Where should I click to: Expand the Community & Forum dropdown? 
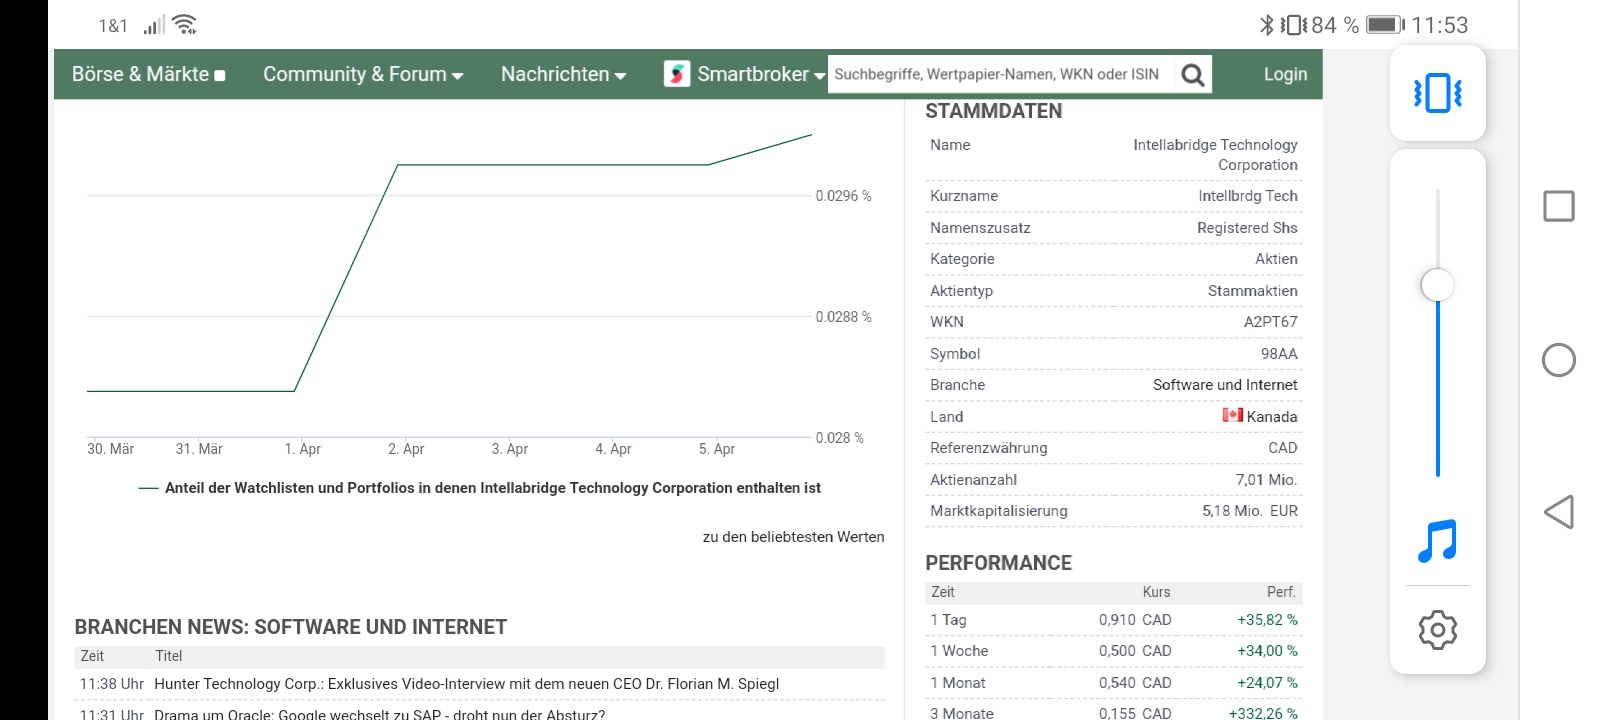(x=363, y=74)
